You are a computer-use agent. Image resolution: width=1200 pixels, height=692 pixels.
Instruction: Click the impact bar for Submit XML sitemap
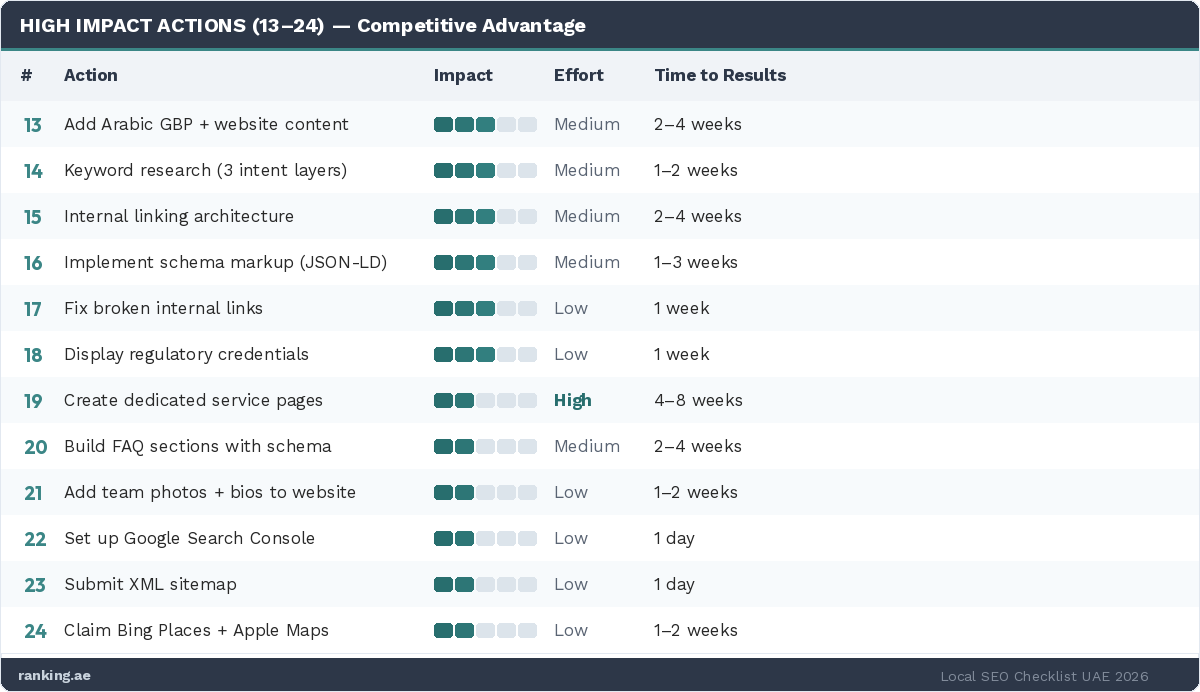(x=485, y=585)
